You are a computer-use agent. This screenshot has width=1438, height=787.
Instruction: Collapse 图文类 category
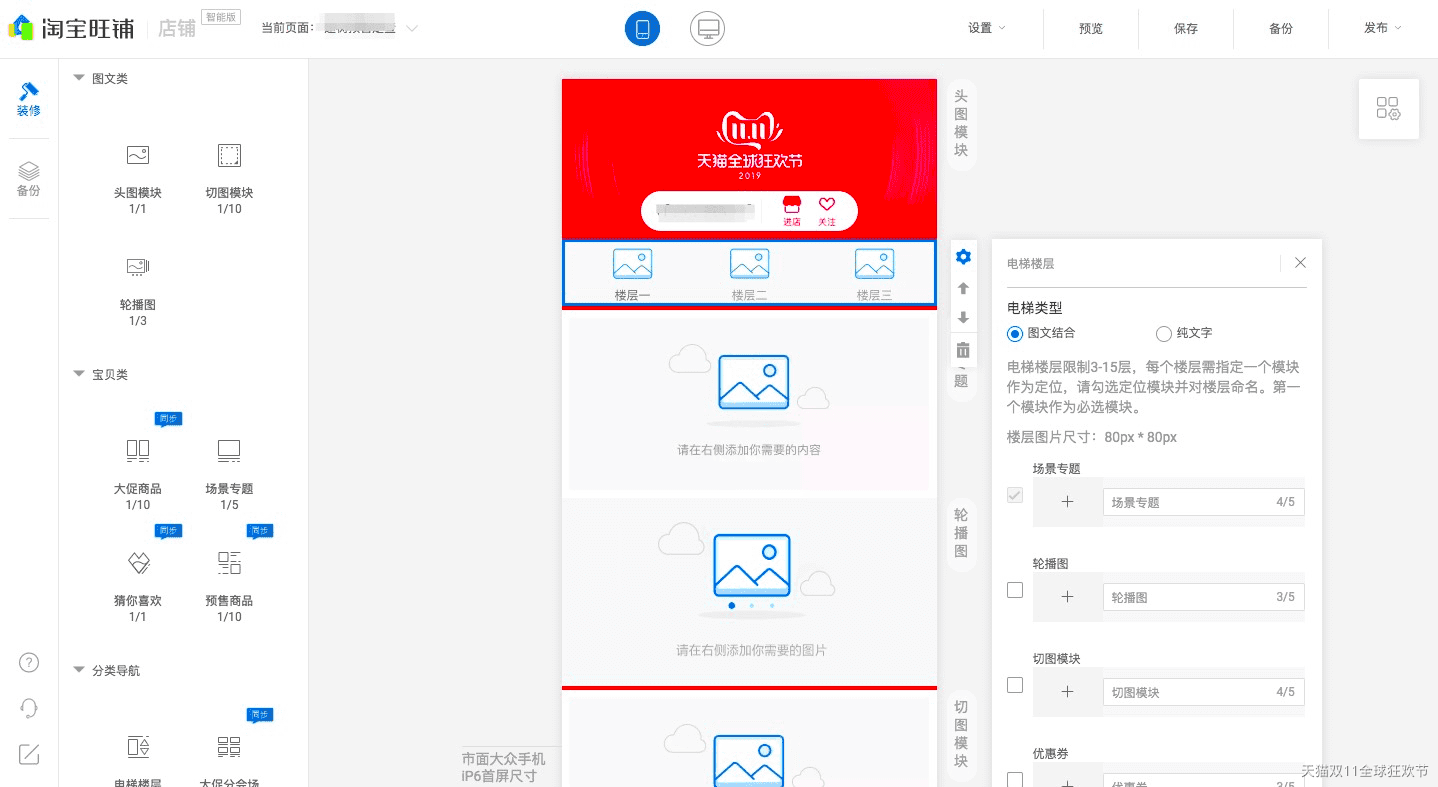coord(79,78)
